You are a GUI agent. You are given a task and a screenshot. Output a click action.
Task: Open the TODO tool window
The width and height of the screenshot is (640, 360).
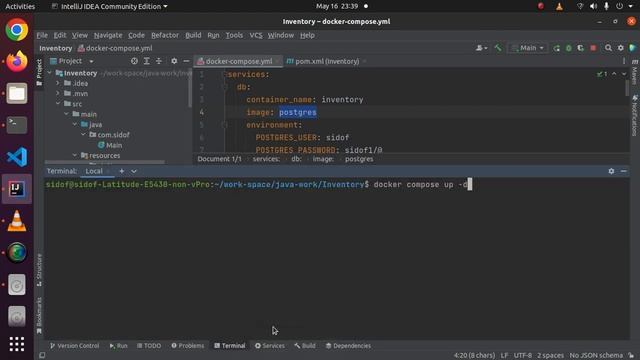coord(149,346)
